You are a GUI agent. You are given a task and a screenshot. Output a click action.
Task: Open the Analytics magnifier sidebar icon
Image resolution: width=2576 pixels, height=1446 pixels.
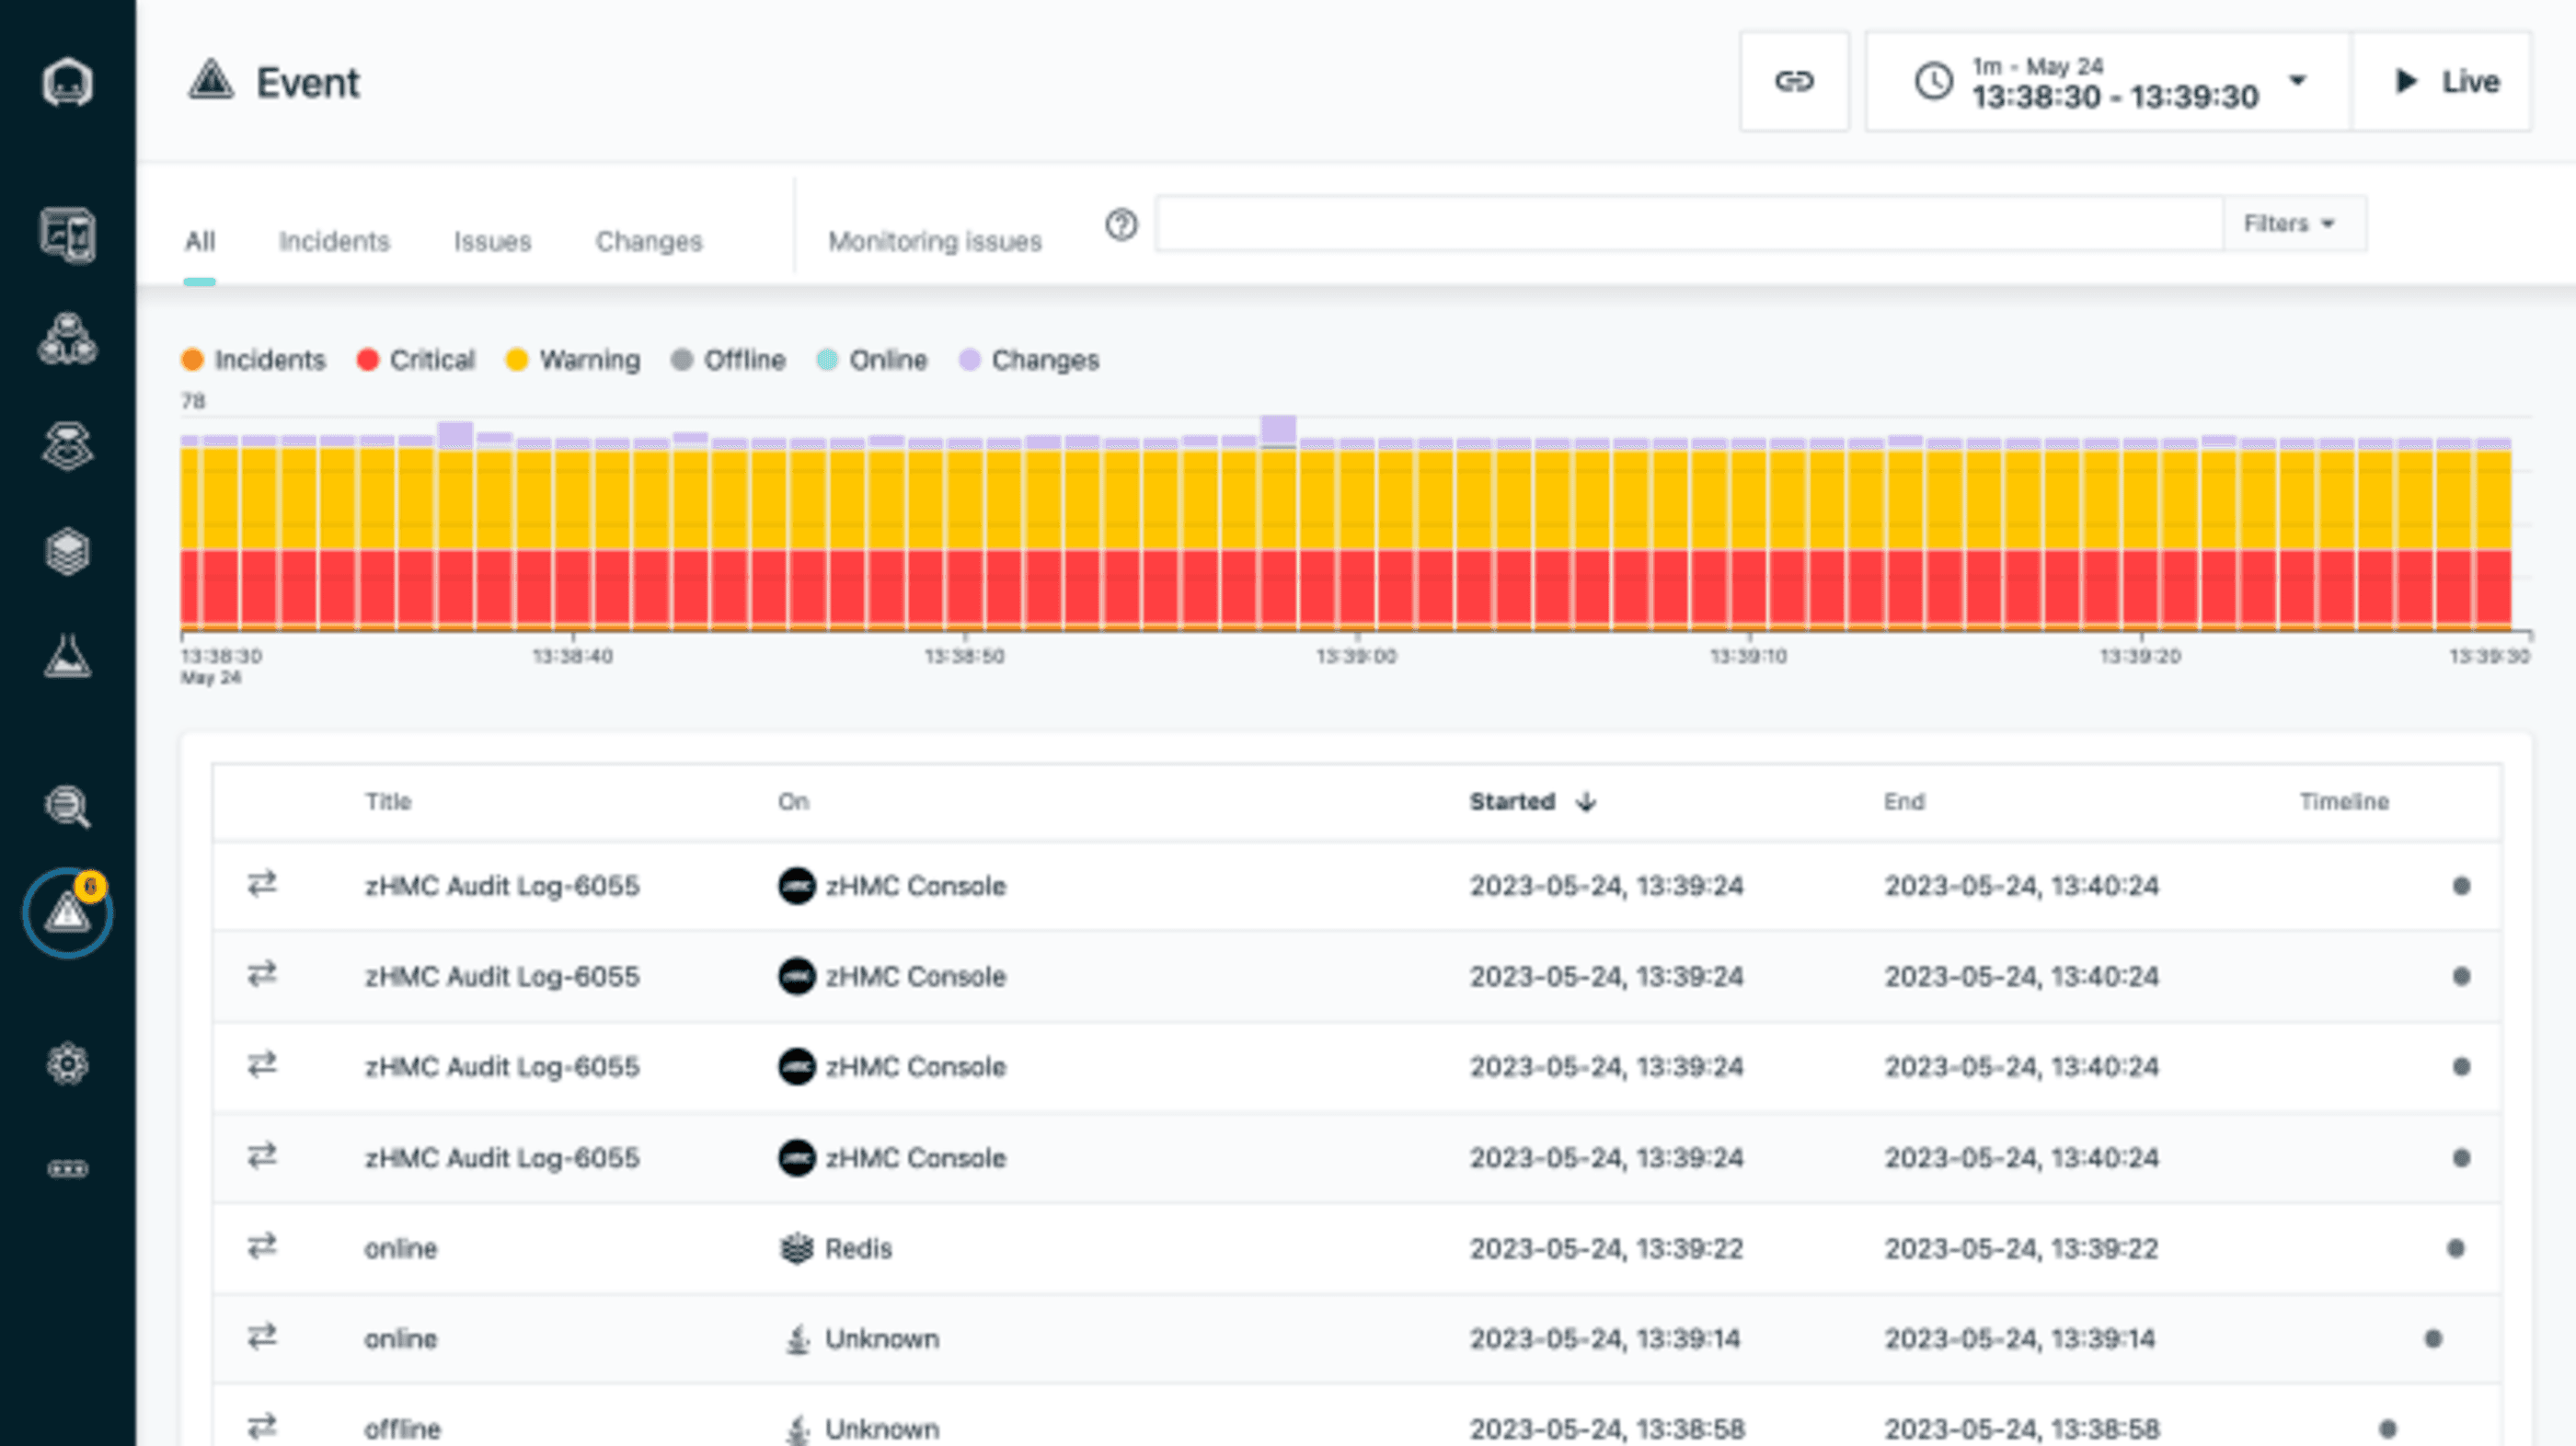click(67, 806)
